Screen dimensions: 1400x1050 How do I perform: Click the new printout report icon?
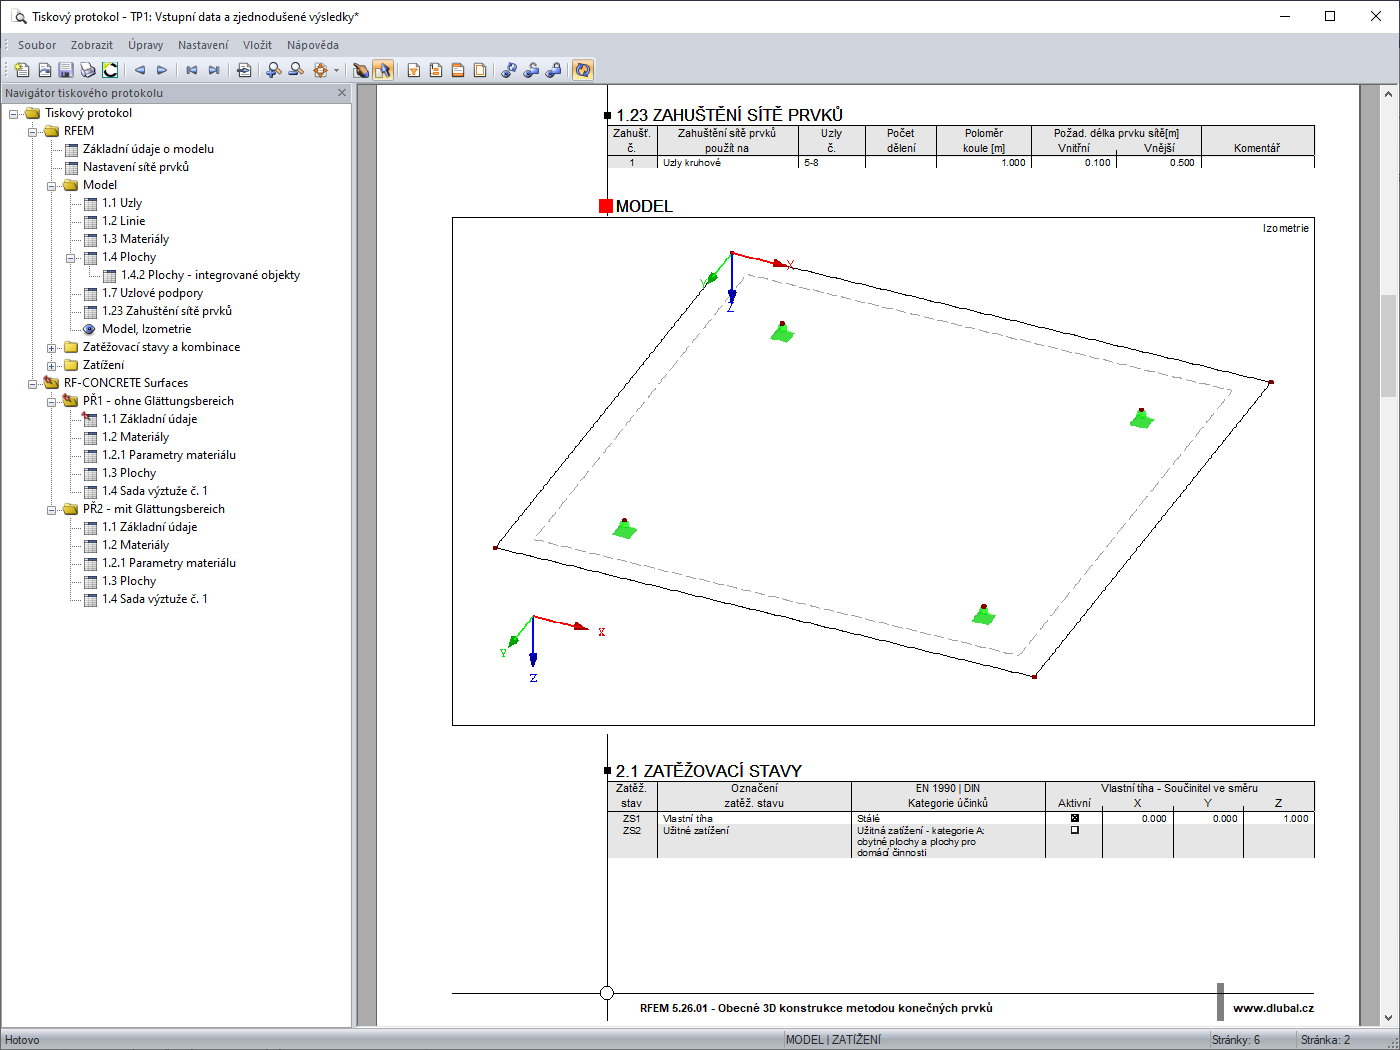(22, 70)
